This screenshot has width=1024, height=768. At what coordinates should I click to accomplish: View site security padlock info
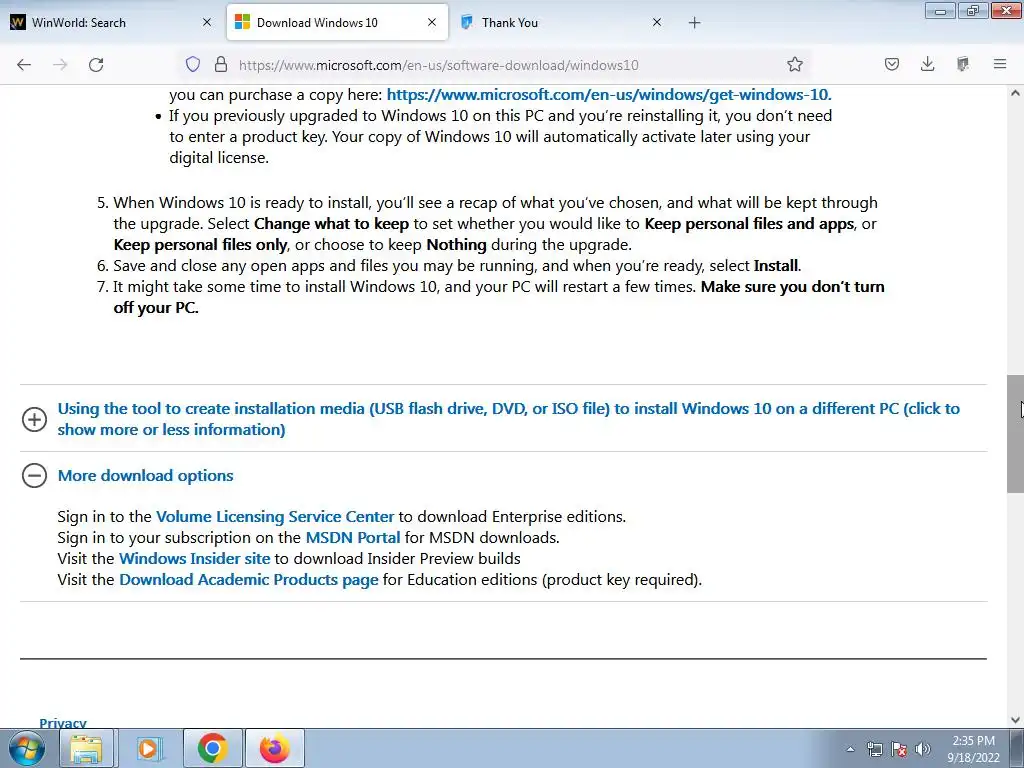tap(221, 64)
